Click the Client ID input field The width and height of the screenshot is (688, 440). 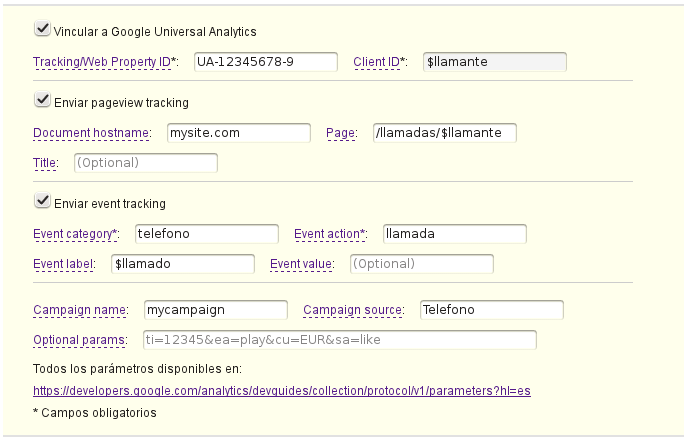click(494, 62)
